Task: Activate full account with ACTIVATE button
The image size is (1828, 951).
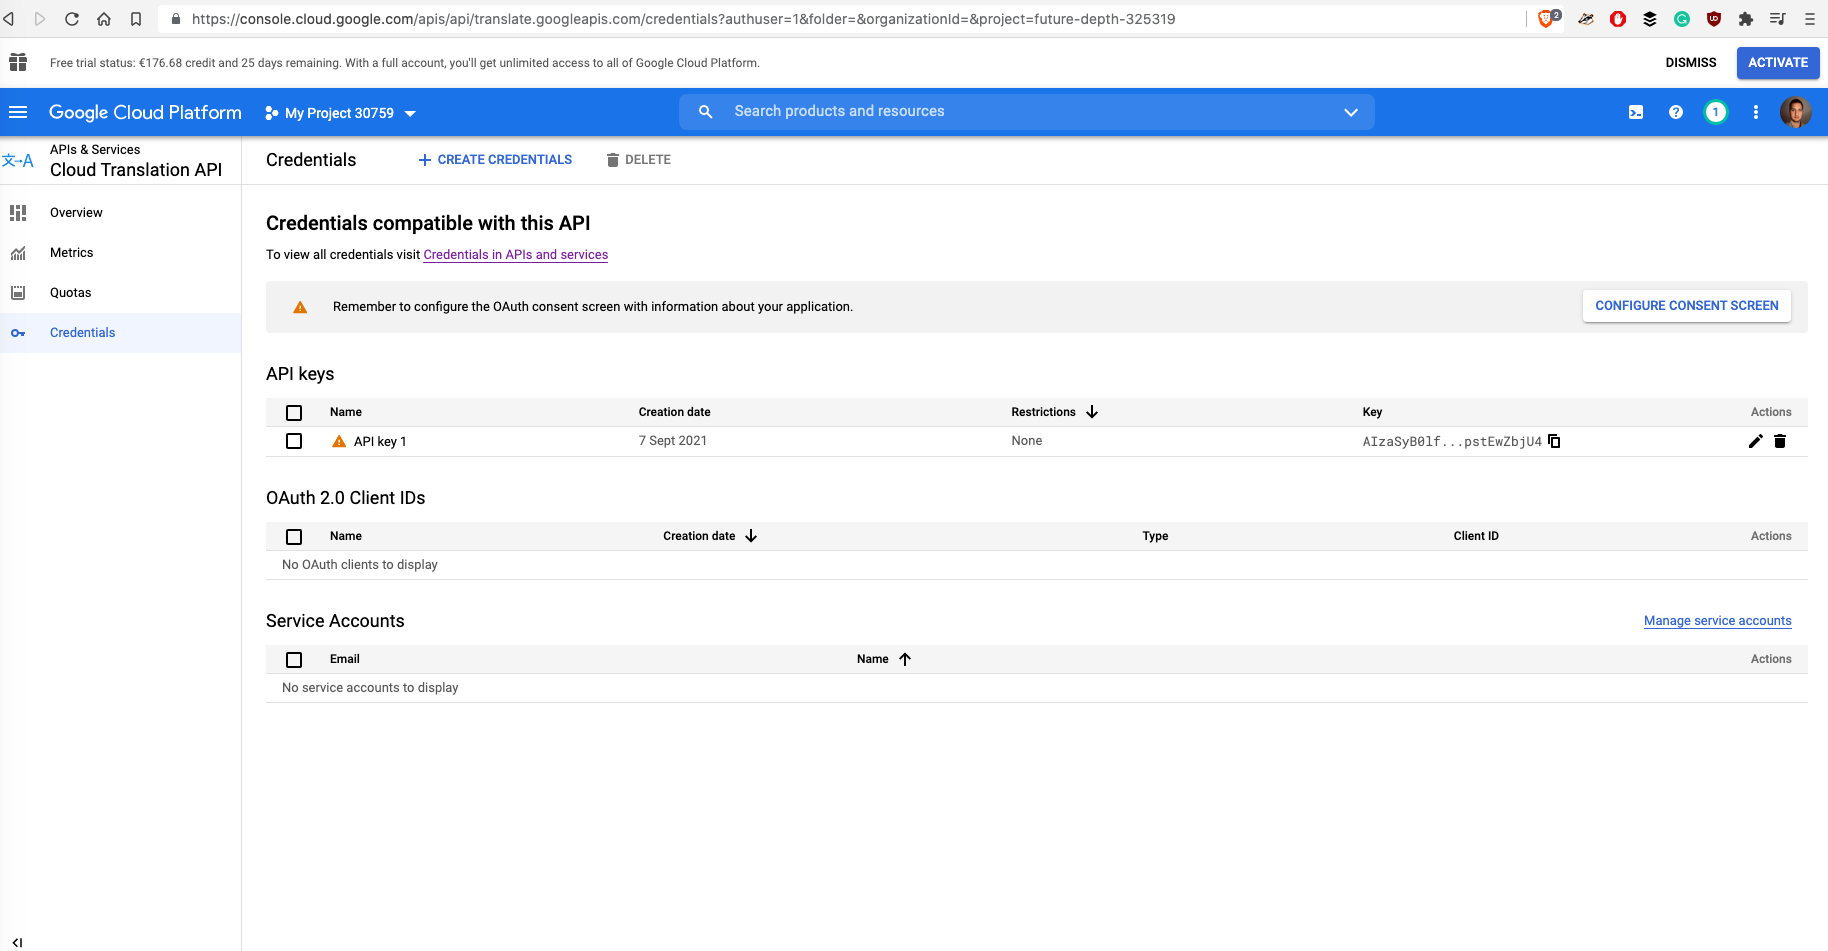Action: (1778, 62)
